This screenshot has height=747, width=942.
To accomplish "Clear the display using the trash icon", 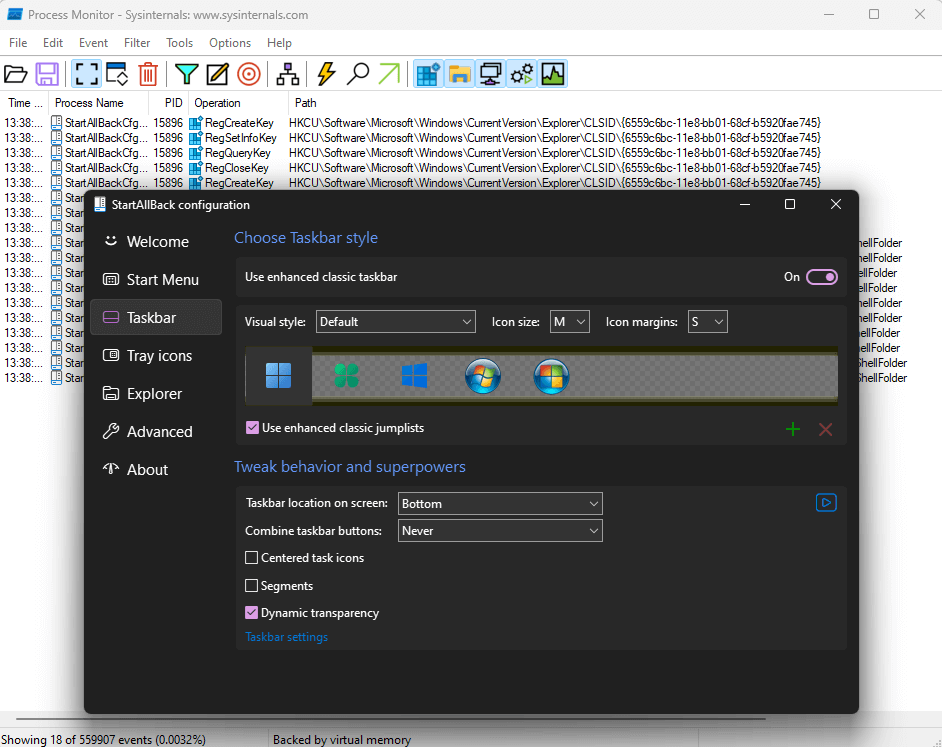I will point(148,75).
